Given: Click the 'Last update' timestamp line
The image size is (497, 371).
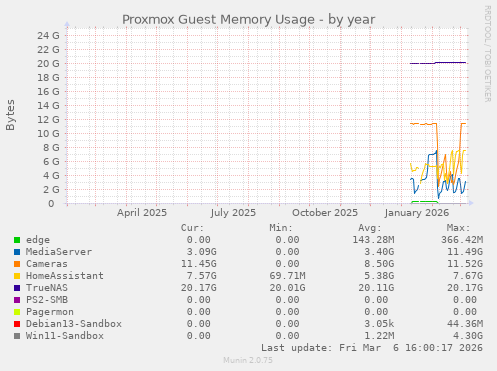Looking at the screenshot, I should point(372,348).
